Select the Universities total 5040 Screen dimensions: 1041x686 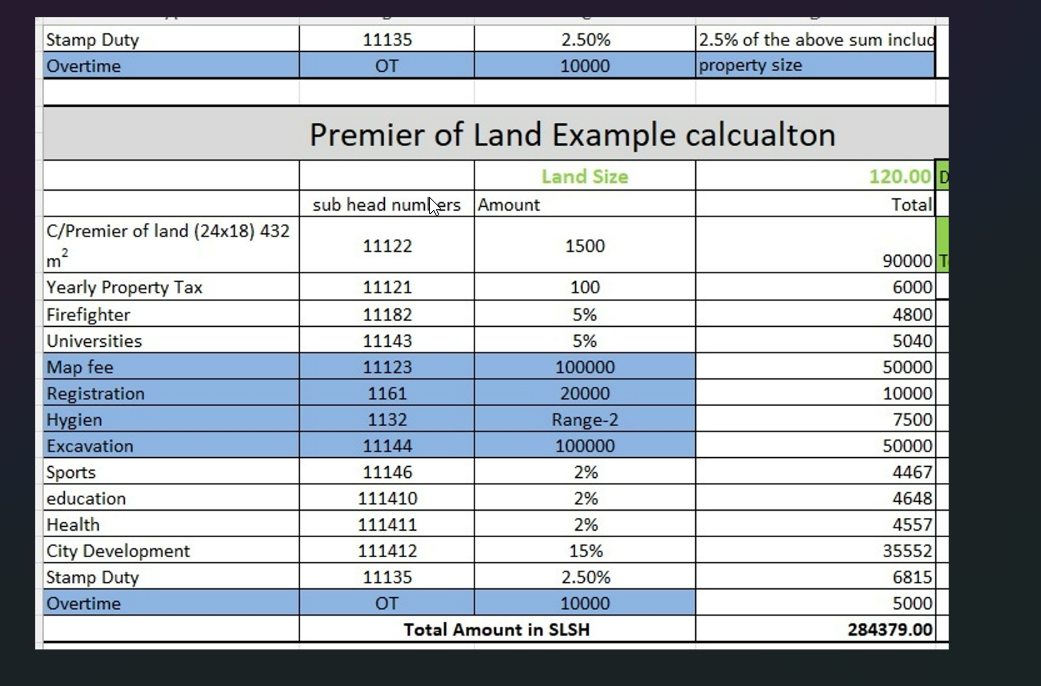[x=815, y=340]
